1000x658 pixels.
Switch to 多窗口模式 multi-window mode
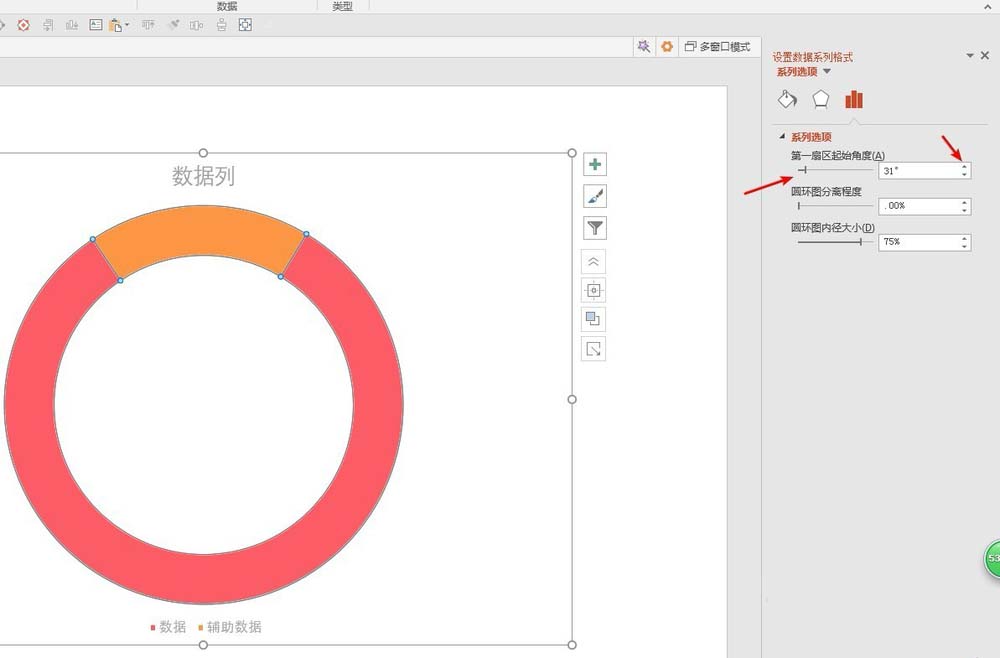pyautogui.click(x=717, y=47)
